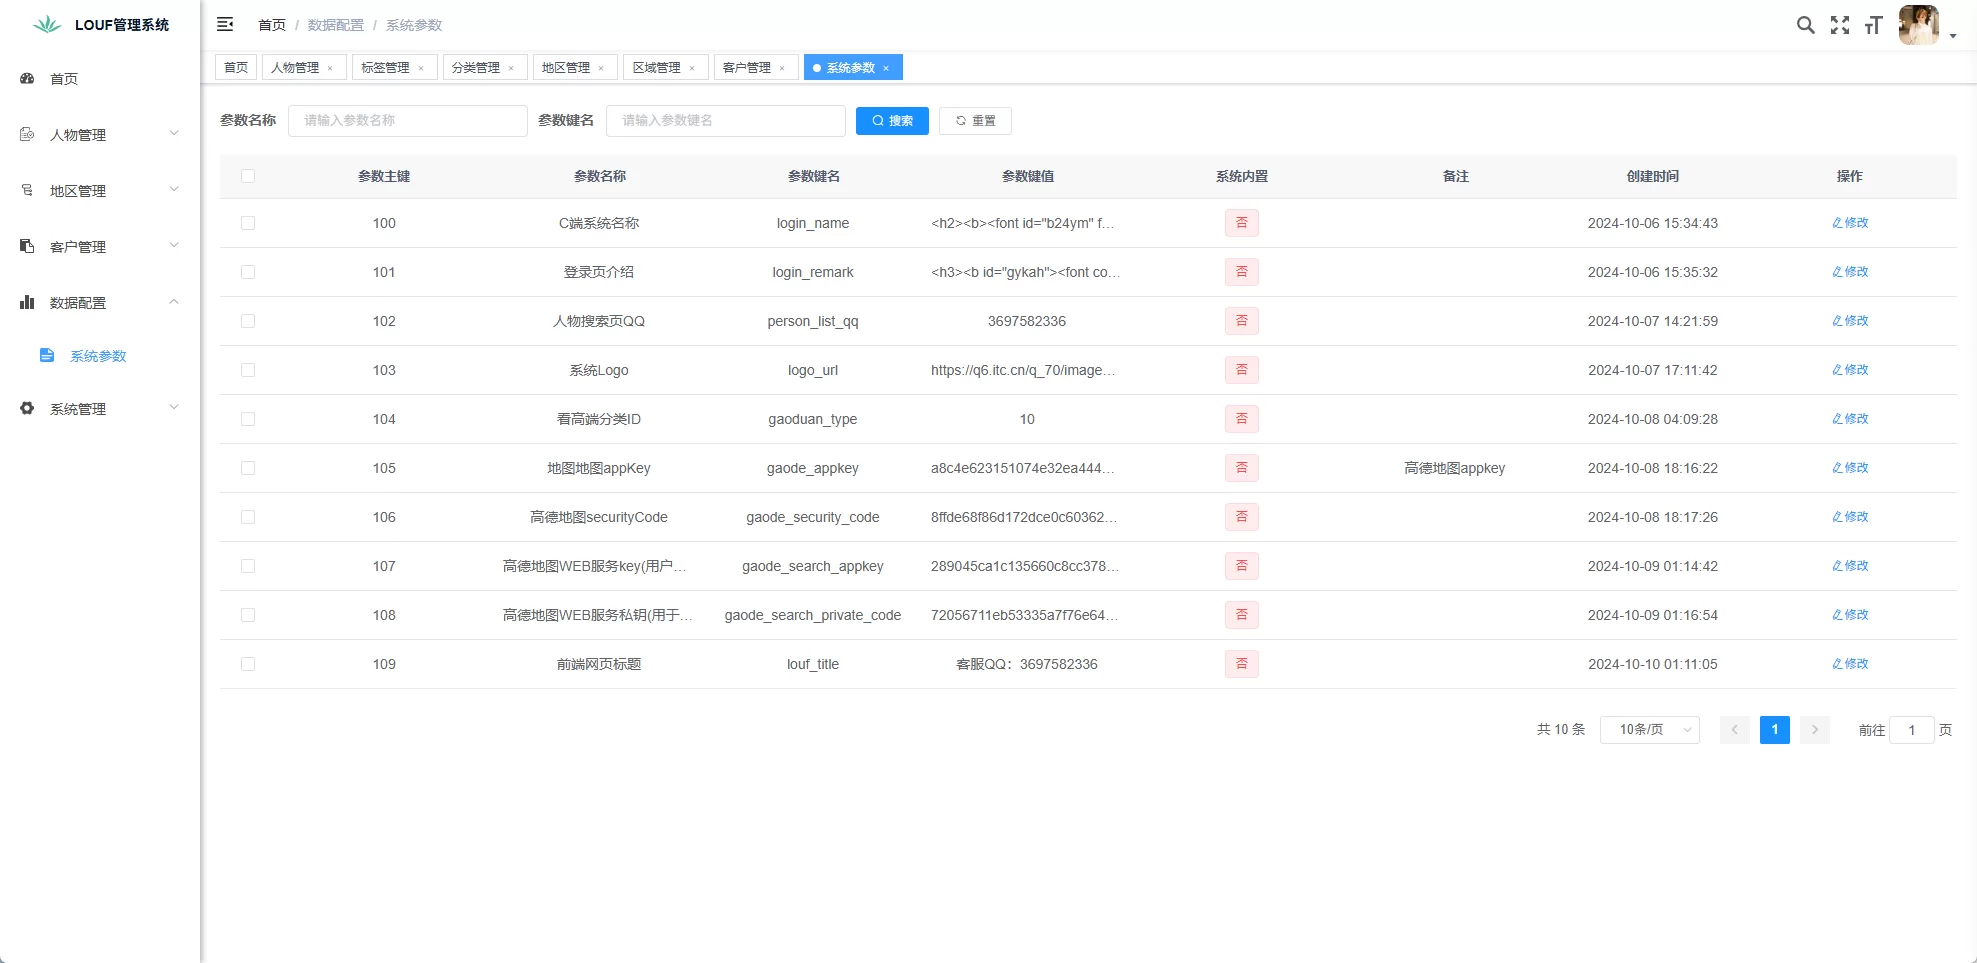
Task: Click the 系统参数 document icon
Action: click(47, 355)
